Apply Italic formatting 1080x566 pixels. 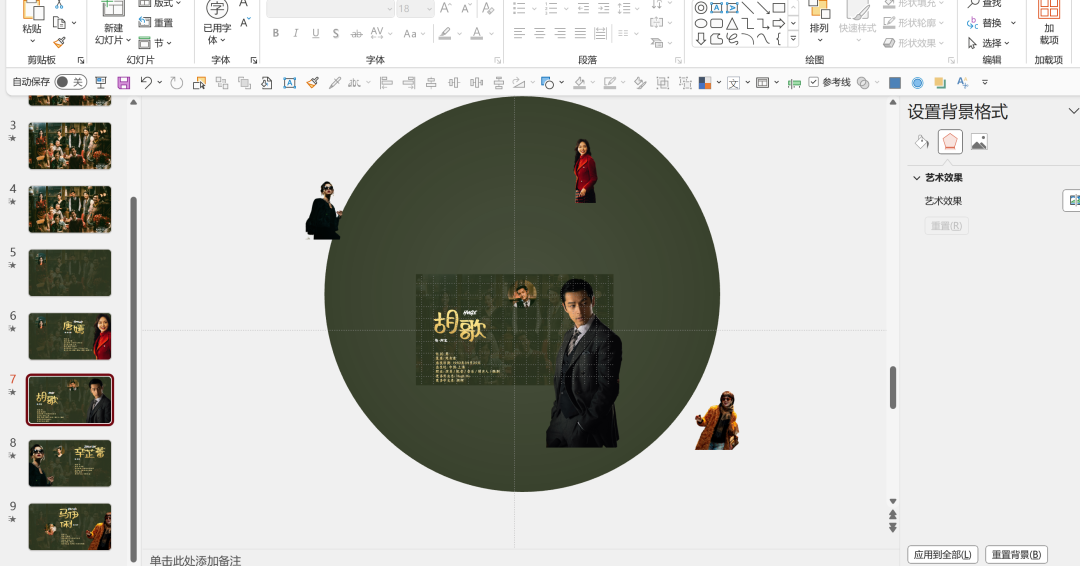(295, 33)
